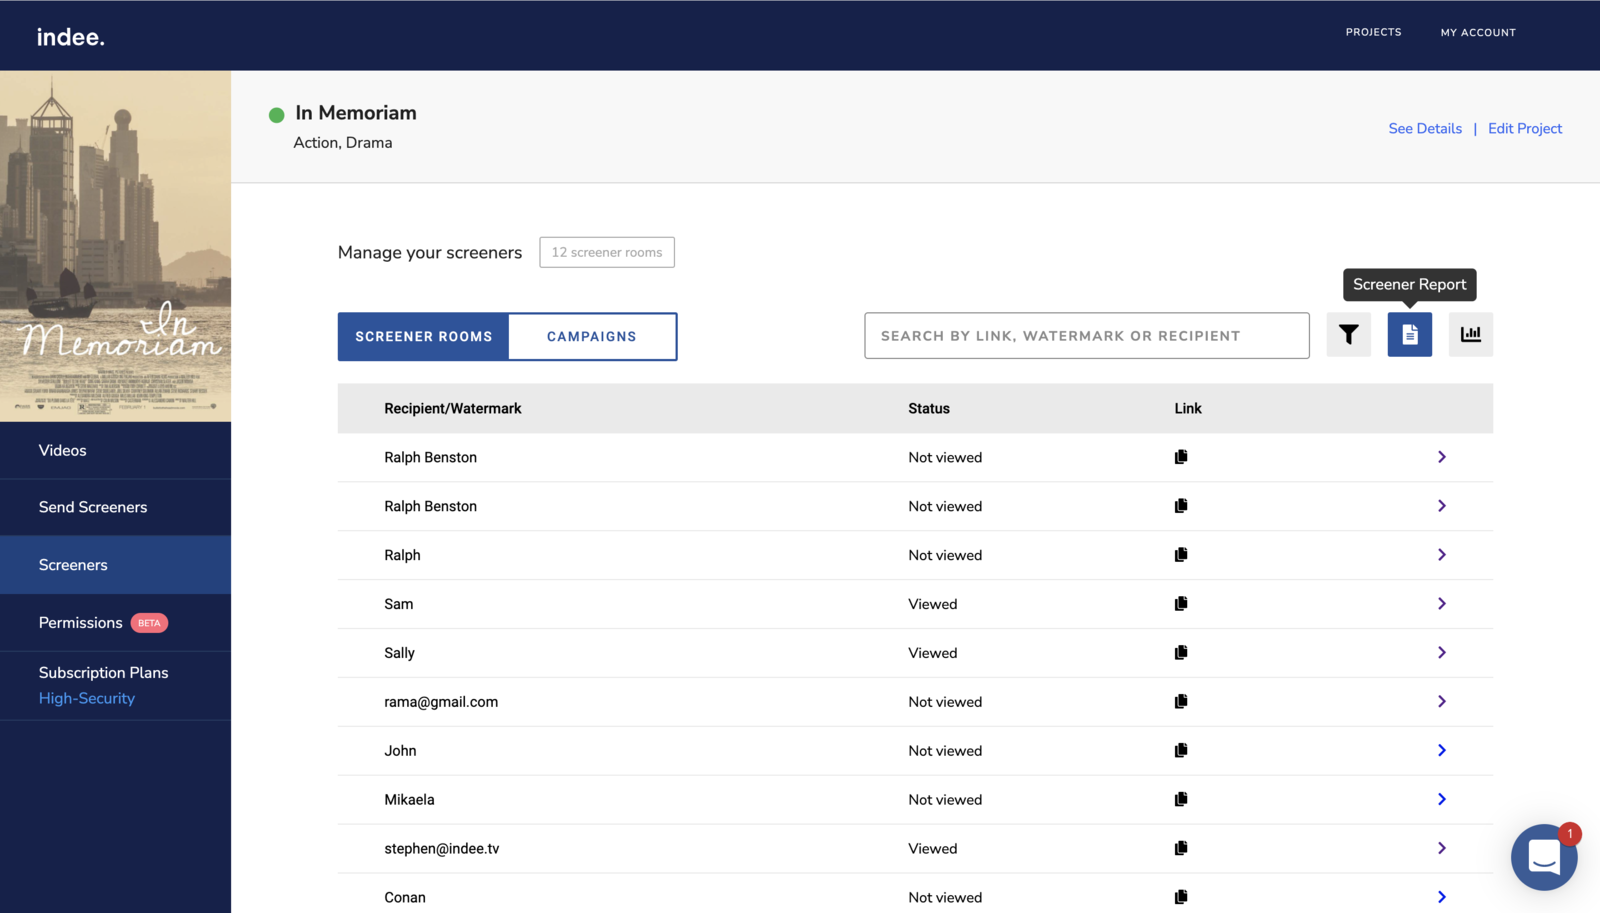Open the filter funnel icon
The width and height of the screenshot is (1600, 913).
coord(1348,335)
